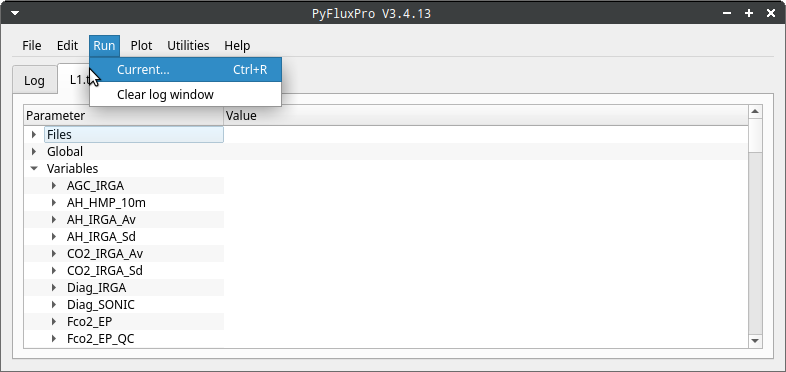Expand the AGC_IRGA variable node
The height and width of the screenshot is (372, 786).
coord(54,185)
